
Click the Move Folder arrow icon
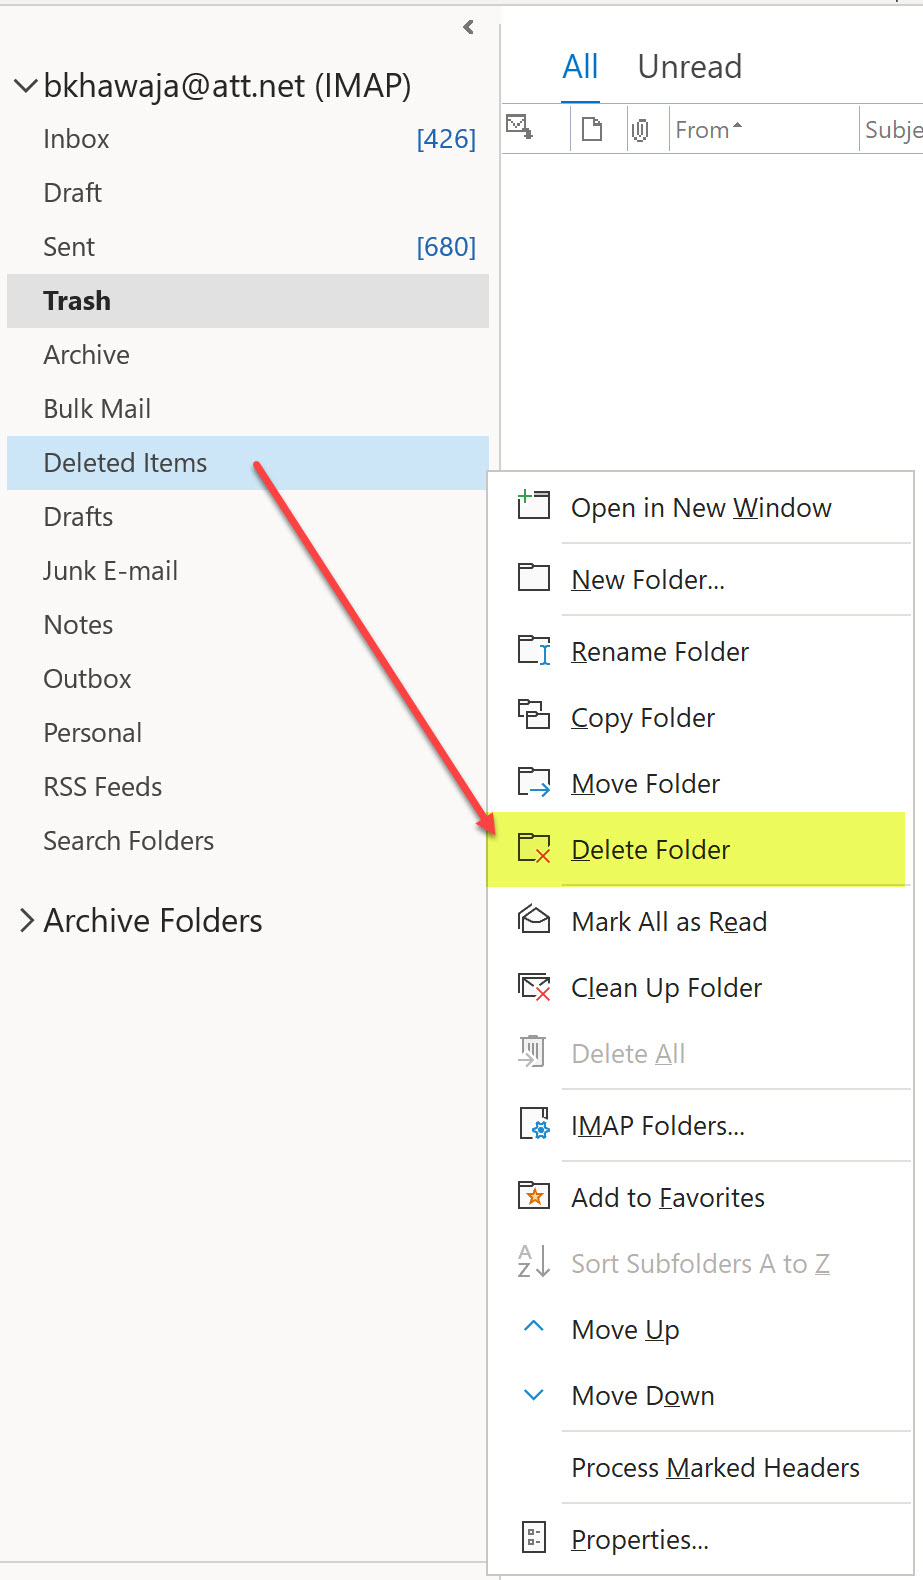pos(534,782)
